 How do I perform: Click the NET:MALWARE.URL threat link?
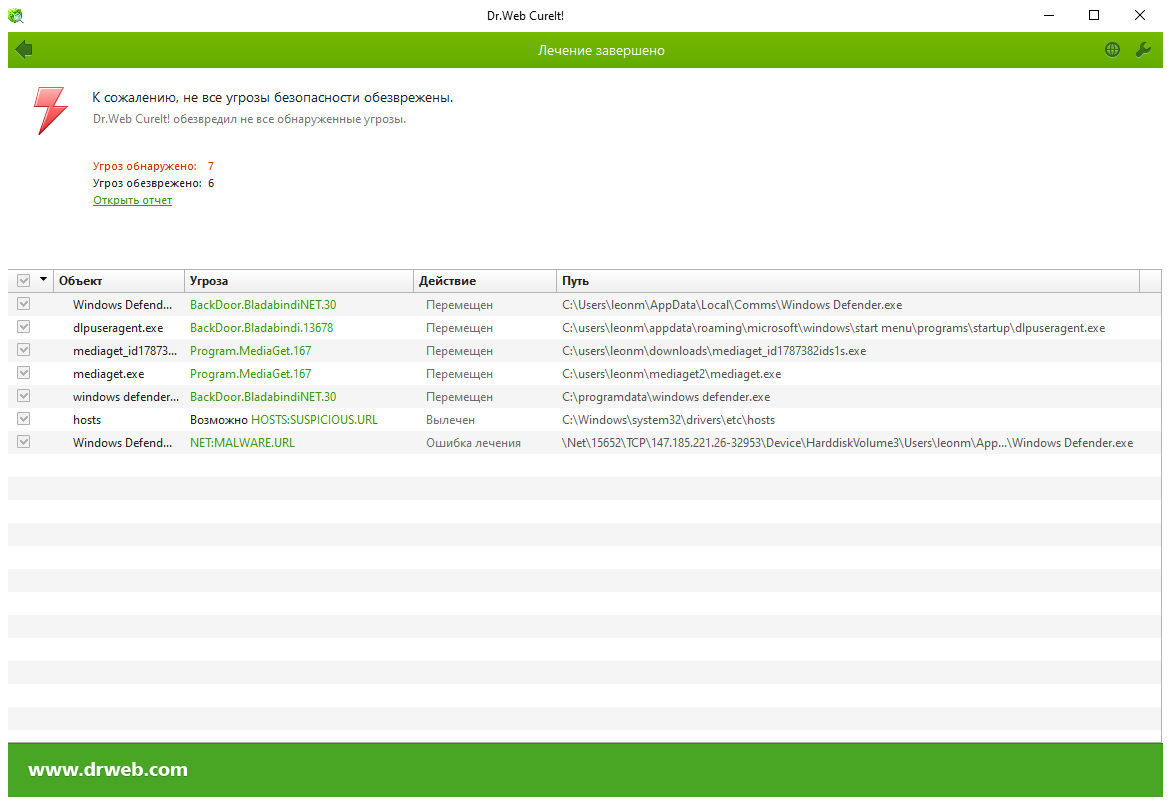click(242, 443)
